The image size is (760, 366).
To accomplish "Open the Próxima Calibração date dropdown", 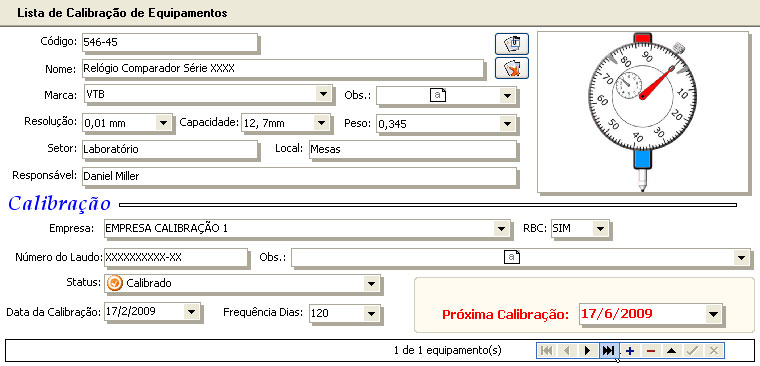I will pos(713,314).
